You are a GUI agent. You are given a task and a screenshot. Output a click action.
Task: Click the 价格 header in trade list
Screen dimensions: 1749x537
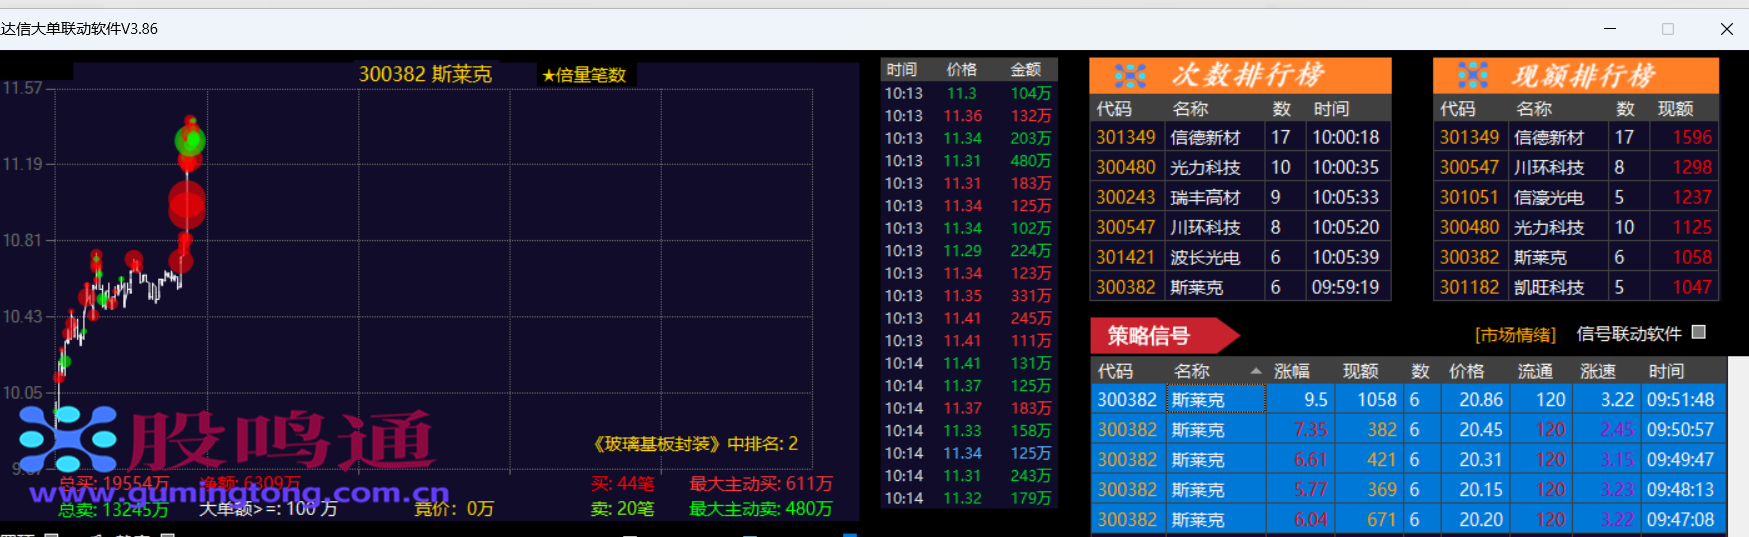click(x=961, y=69)
